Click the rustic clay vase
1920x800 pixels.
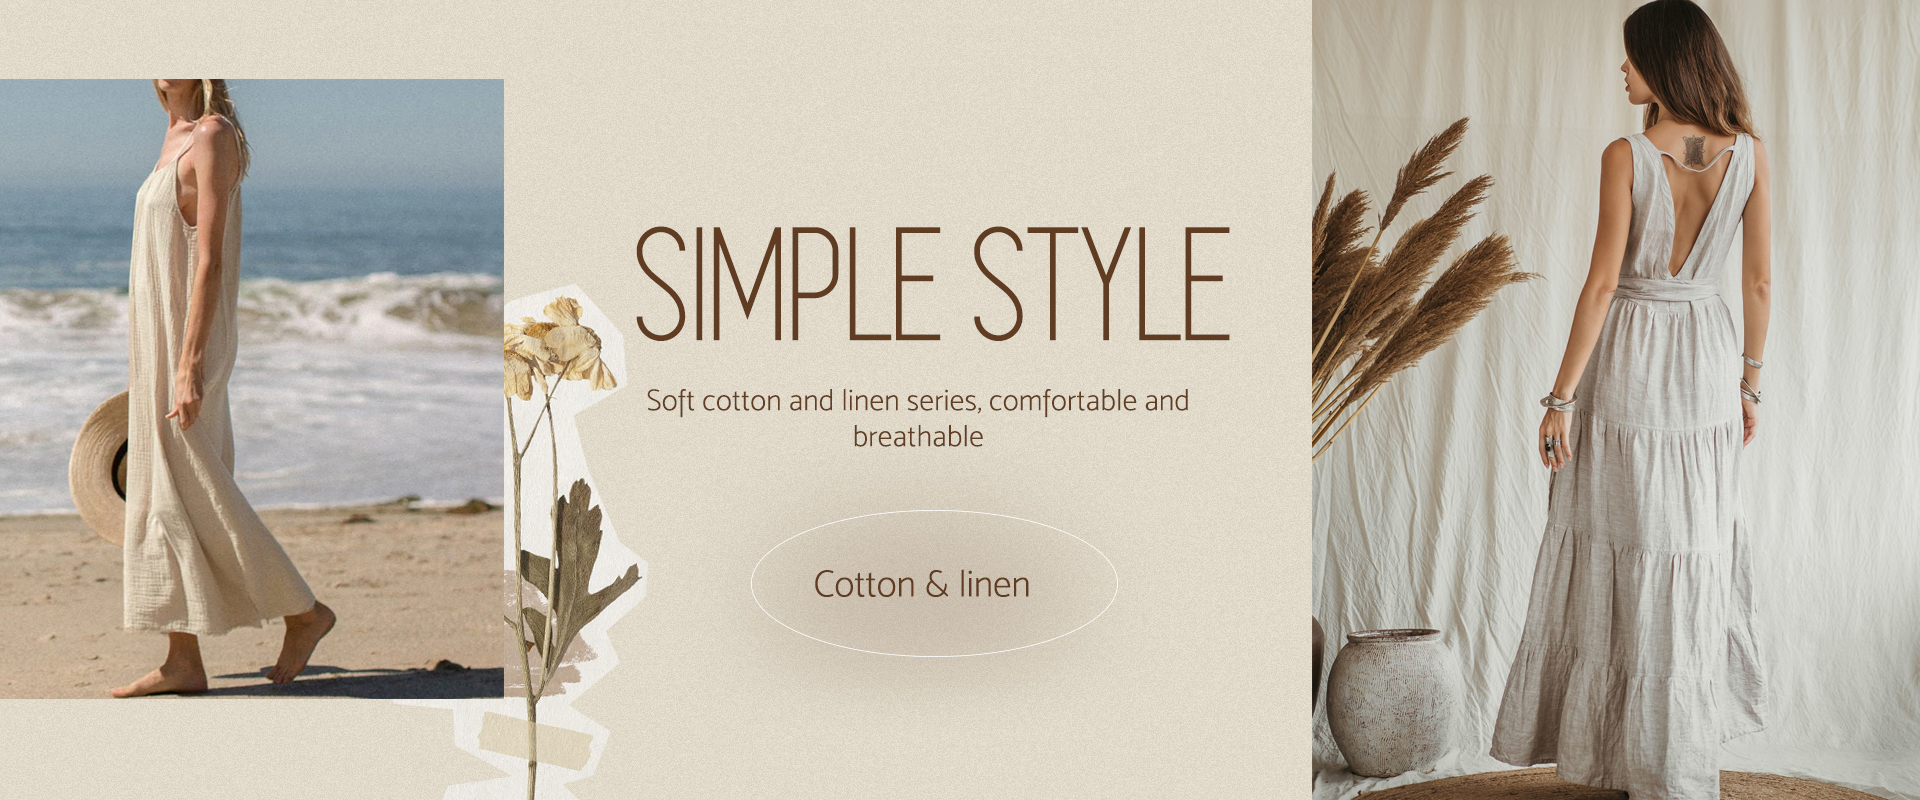(1391, 700)
